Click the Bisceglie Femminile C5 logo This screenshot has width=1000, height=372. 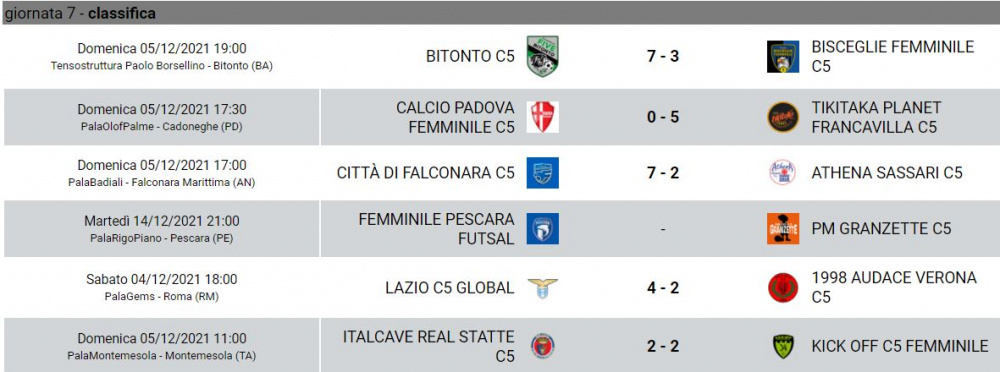pyautogui.click(x=783, y=57)
